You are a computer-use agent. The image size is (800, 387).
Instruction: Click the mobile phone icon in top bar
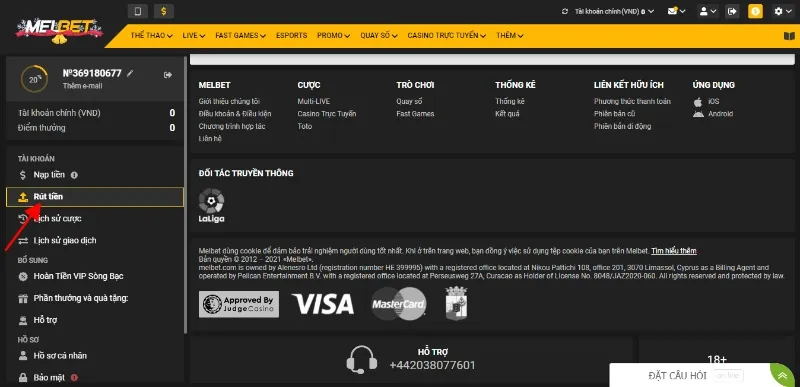[138, 11]
